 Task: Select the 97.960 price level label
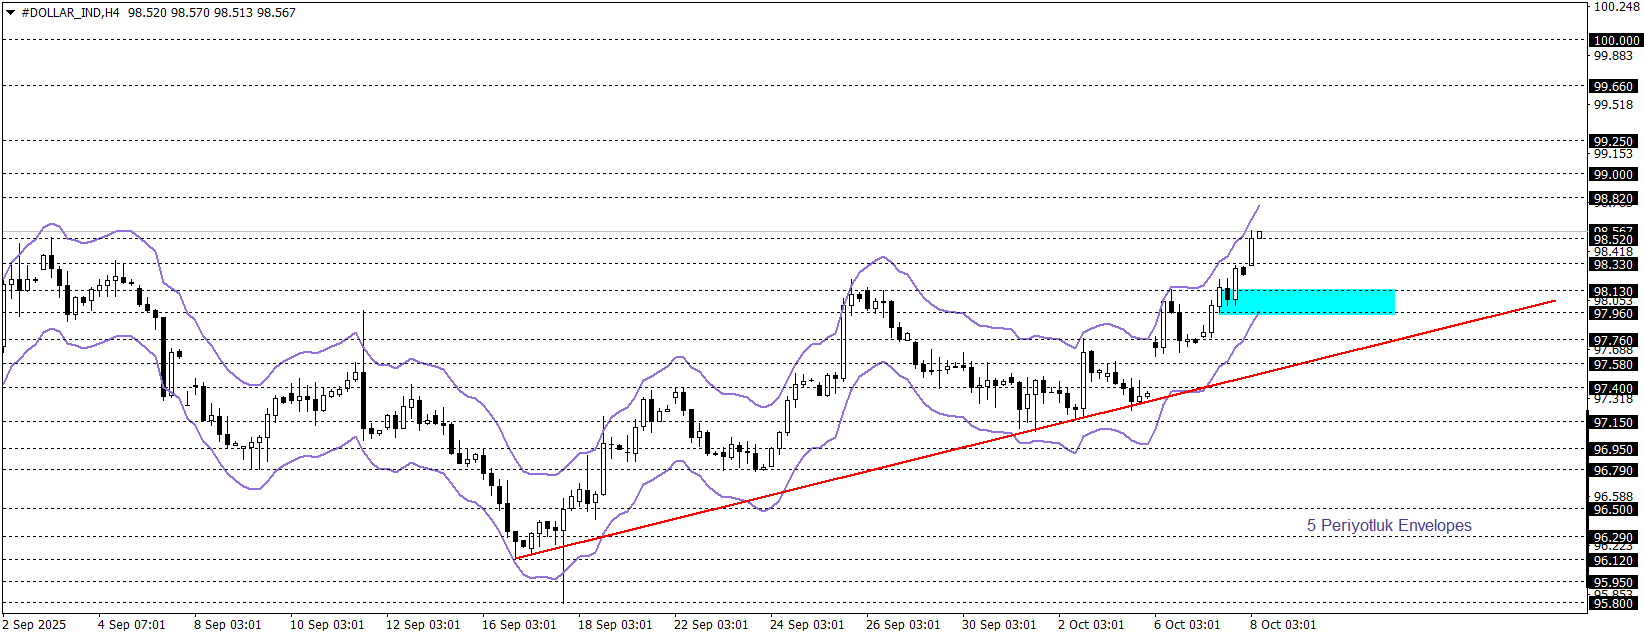pyautogui.click(x=1613, y=314)
